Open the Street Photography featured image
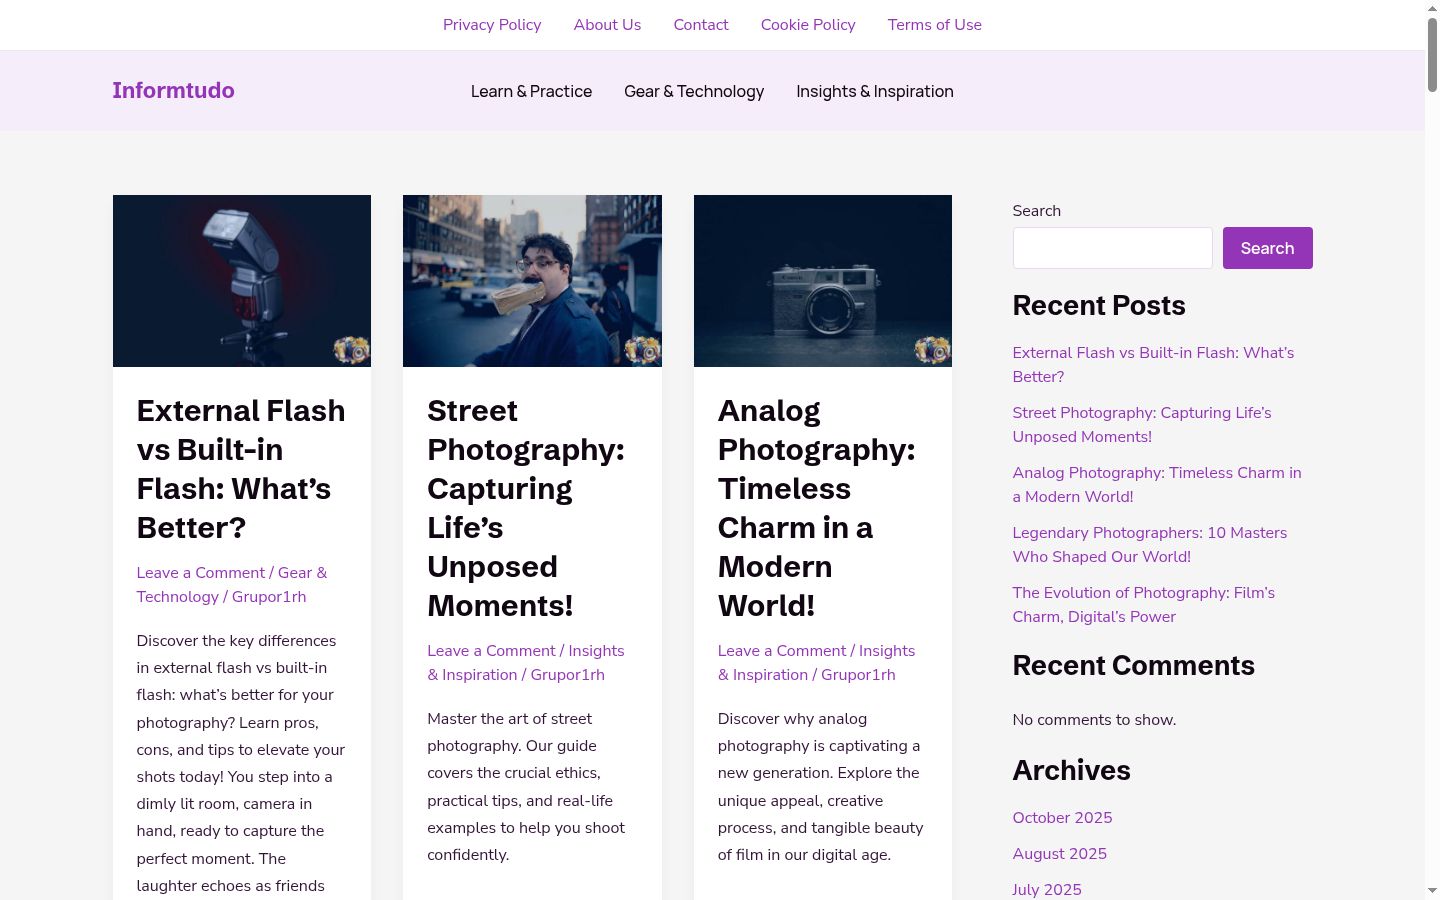The image size is (1440, 900). (532, 281)
